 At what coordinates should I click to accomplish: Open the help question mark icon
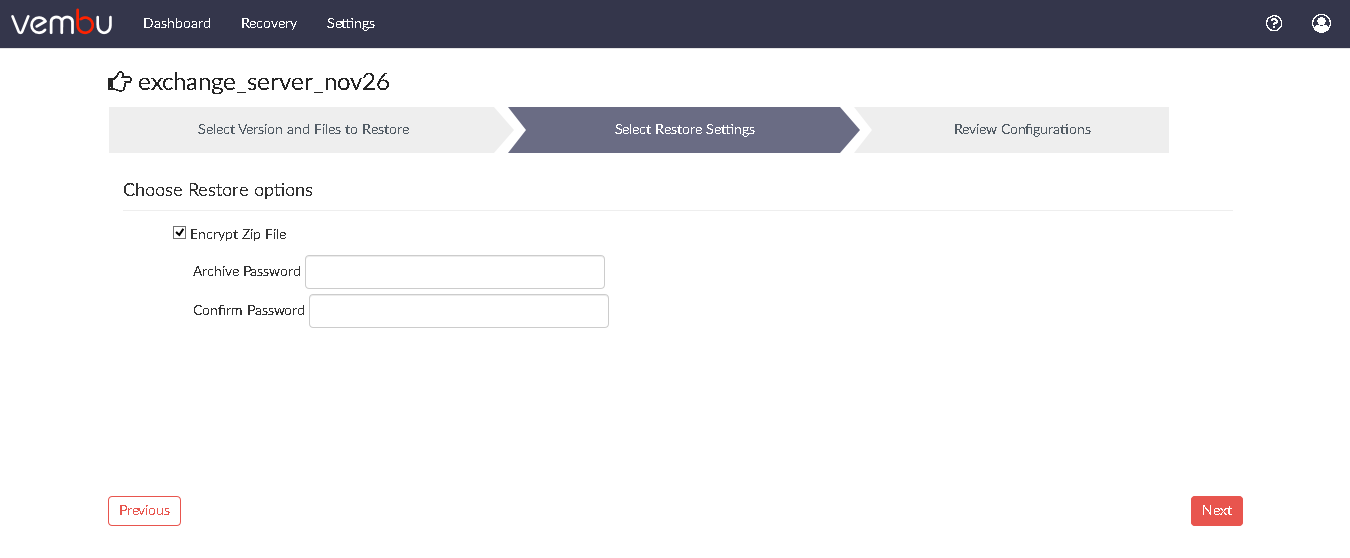tap(1274, 23)
